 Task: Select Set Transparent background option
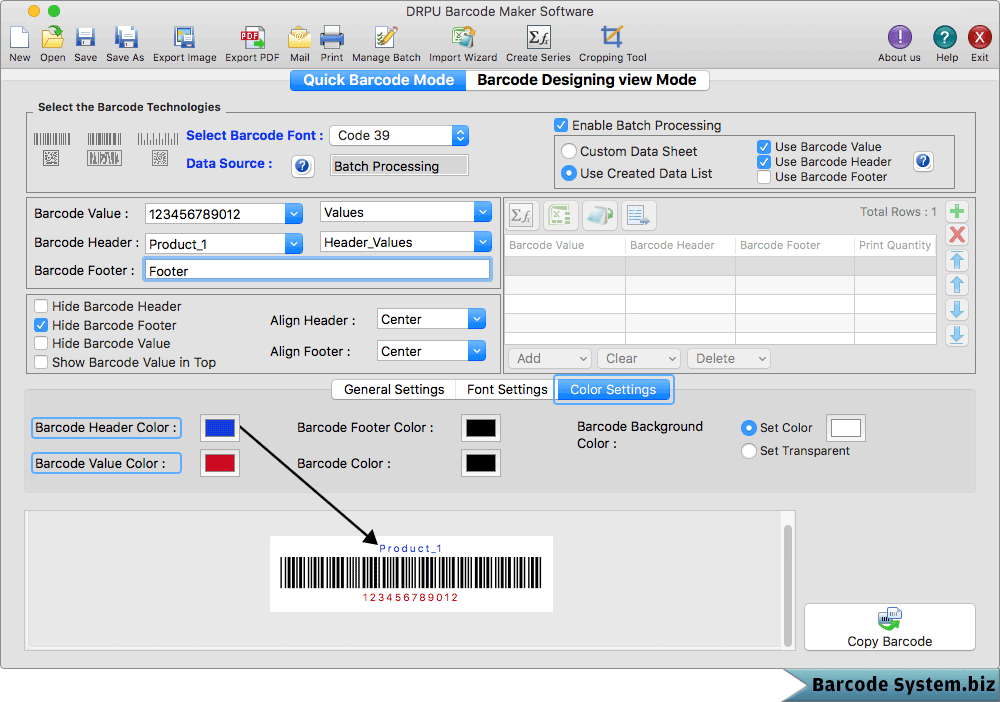(749, 451)
